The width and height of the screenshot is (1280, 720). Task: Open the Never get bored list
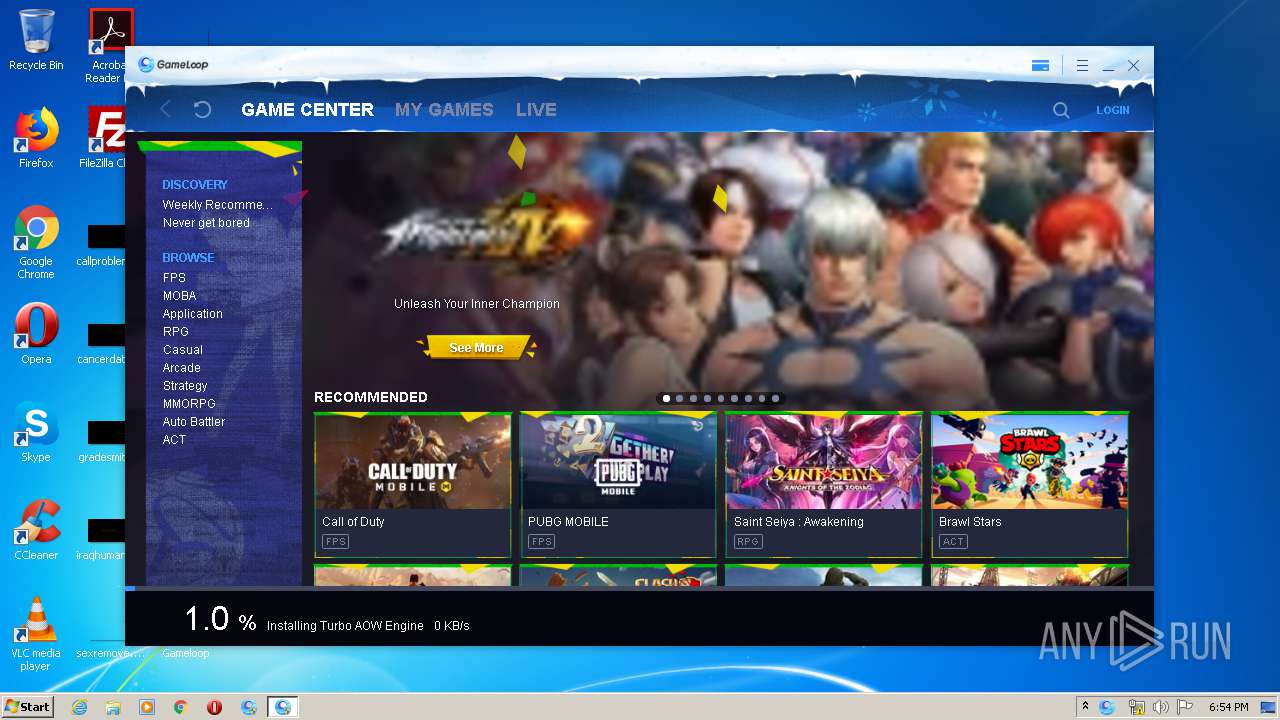206,223
